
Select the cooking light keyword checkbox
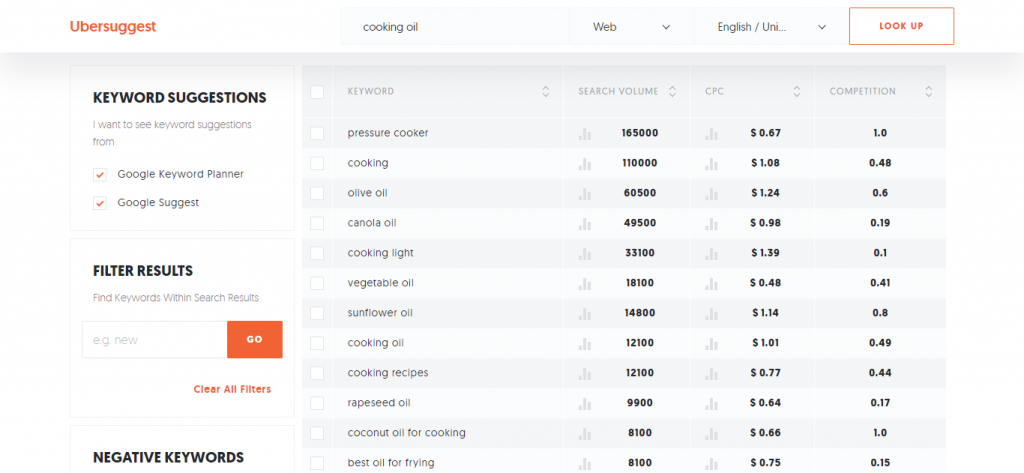pyautogui.click(x=317, y=253)
